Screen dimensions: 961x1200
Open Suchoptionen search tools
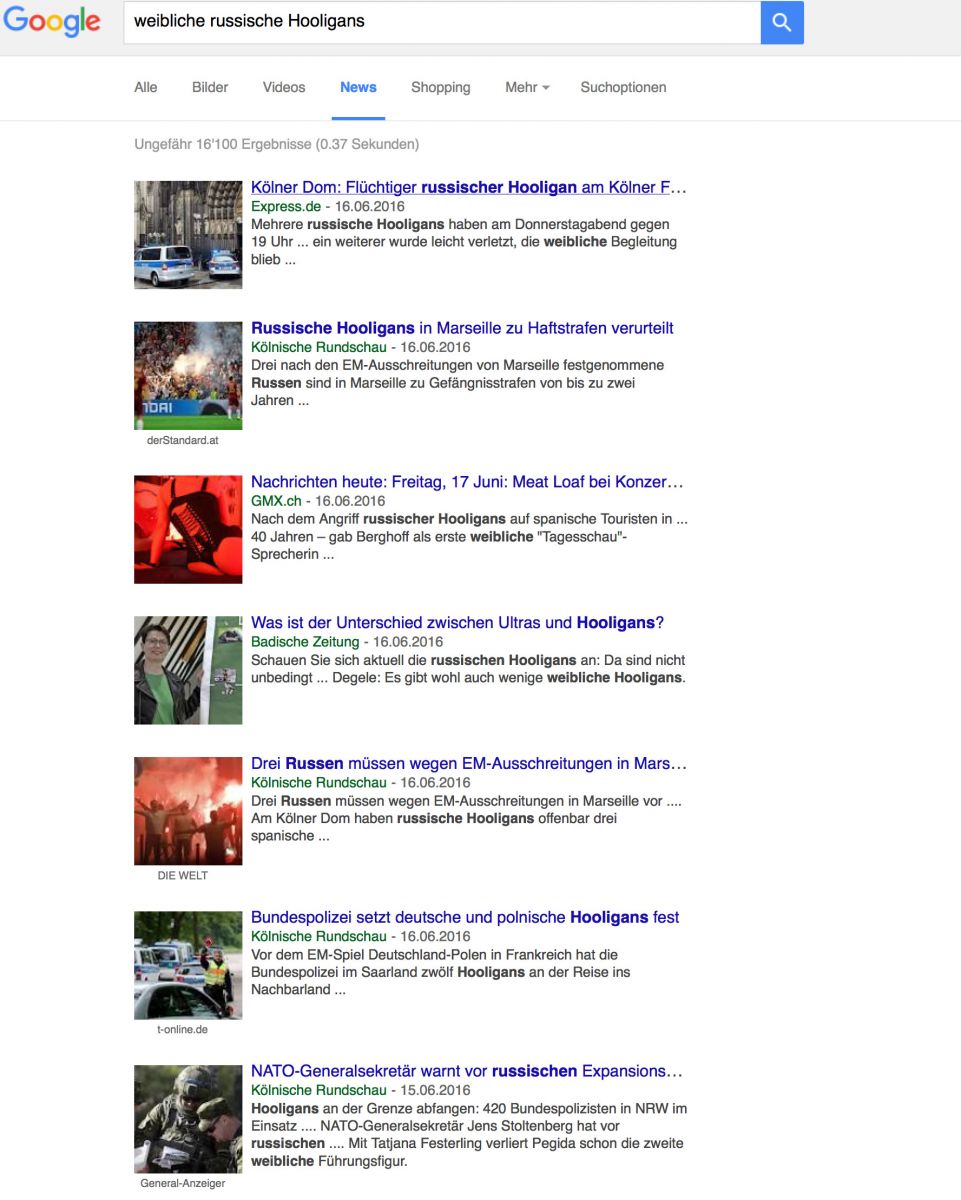pyautogui.click(x=623, y=87)
